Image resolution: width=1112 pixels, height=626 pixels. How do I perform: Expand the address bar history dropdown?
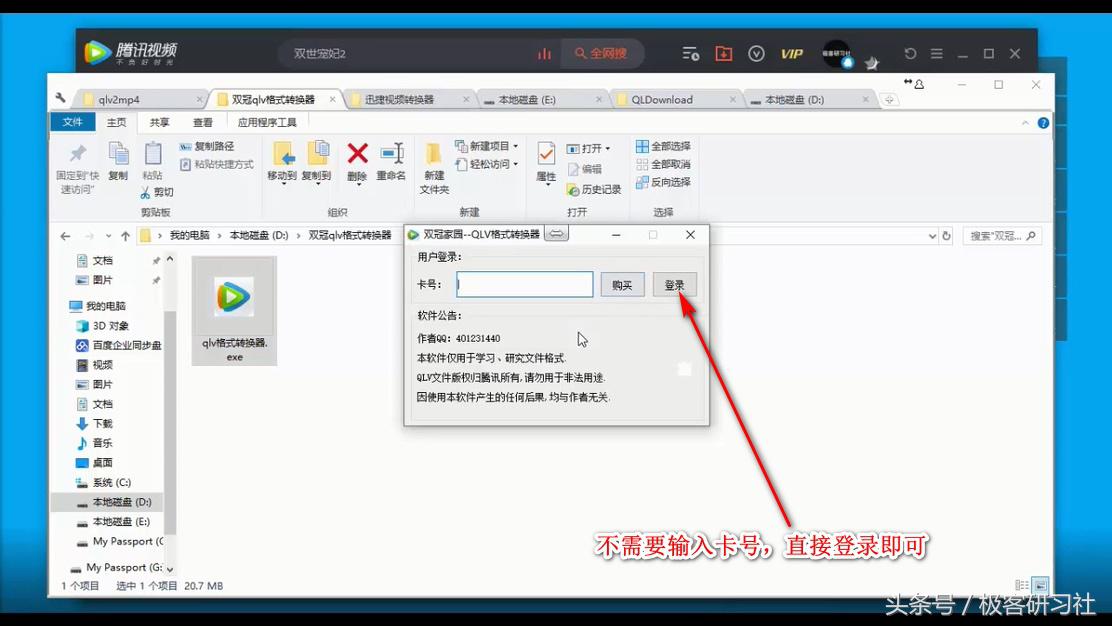[x=932, y=236]
